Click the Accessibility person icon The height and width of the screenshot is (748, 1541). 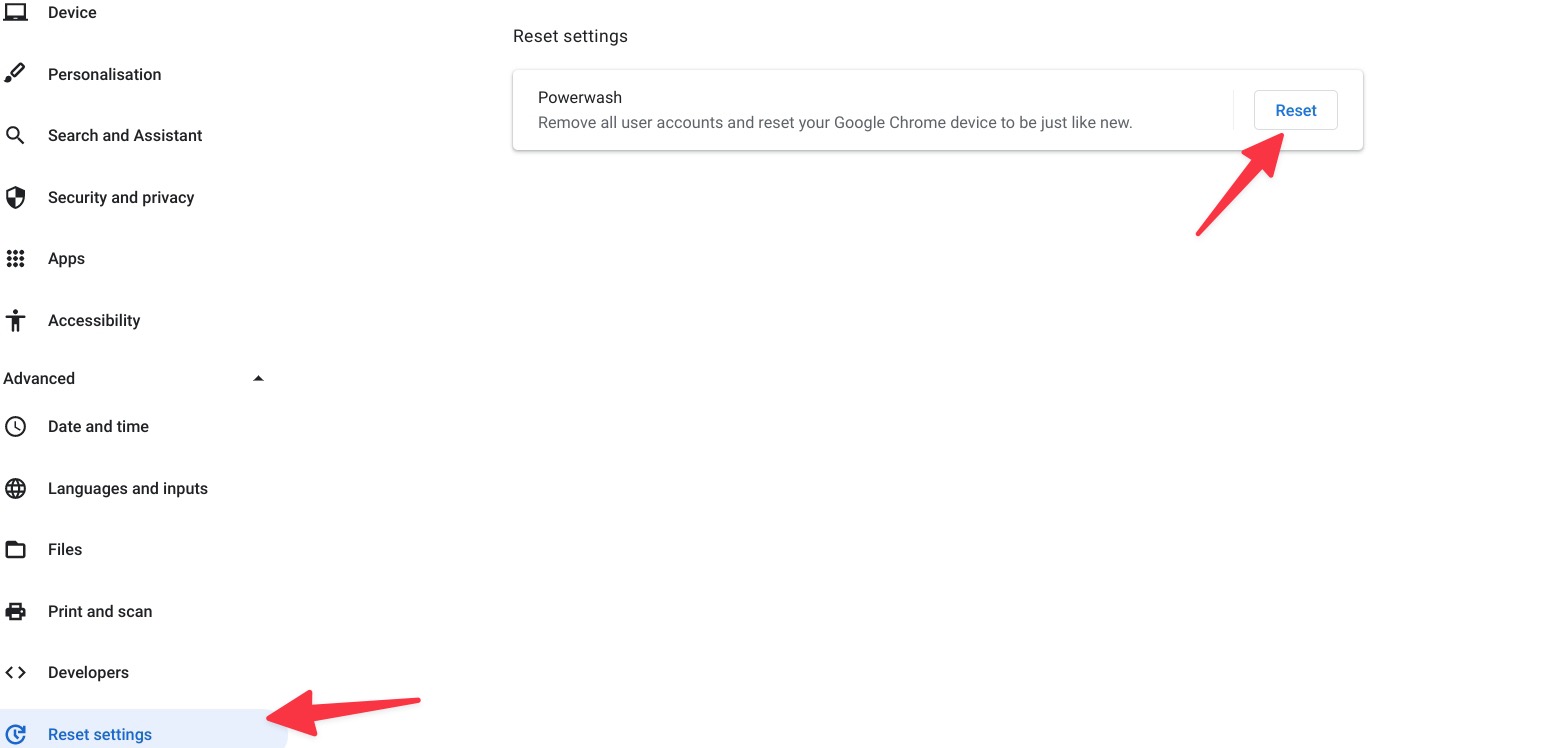(x=15, y=320)
